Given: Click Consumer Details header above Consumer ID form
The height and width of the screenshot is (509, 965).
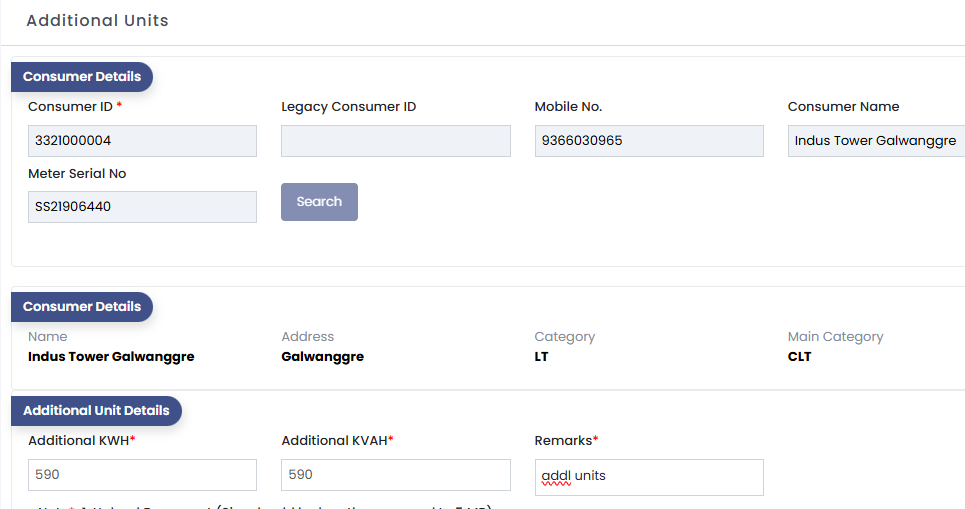Looking at the screenshot, I should click(82, 77).
